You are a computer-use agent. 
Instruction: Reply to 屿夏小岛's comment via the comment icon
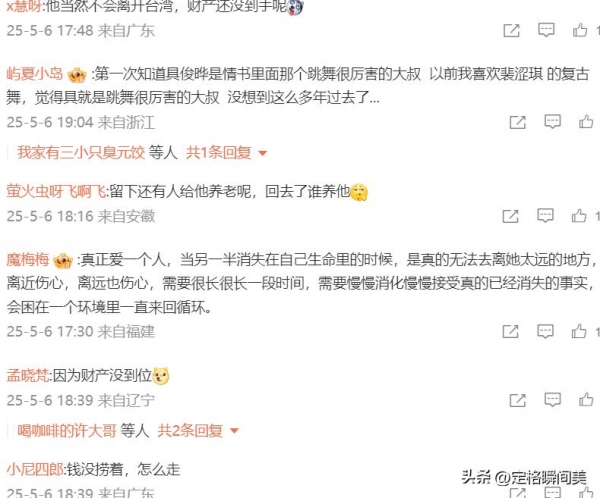click(x=552, y=122)
